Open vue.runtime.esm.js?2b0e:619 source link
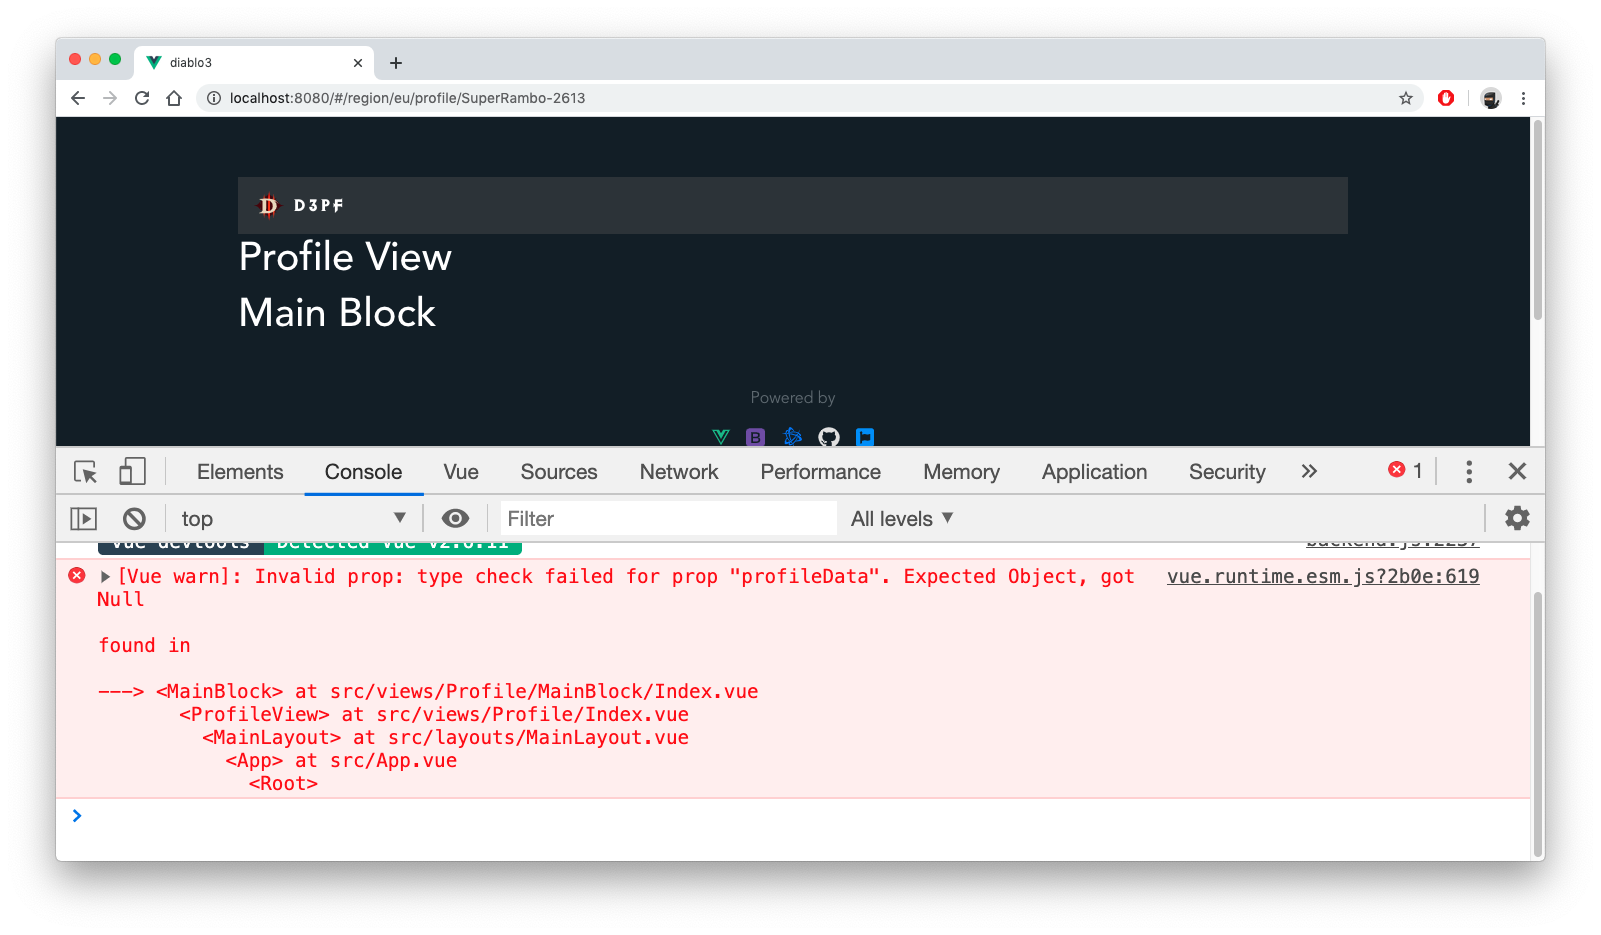Image resolution: width=1601 pixels, height=935 pixels. (x=1323, y=576)
